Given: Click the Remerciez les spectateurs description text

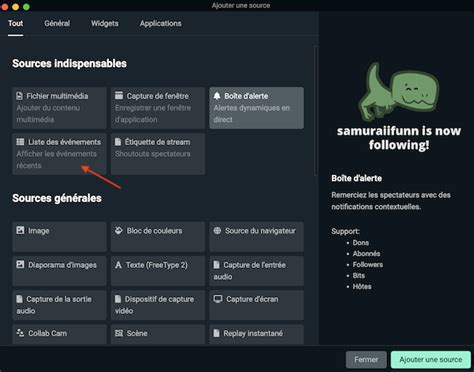Looking at the screenshot, I should [x=391, y=201].
